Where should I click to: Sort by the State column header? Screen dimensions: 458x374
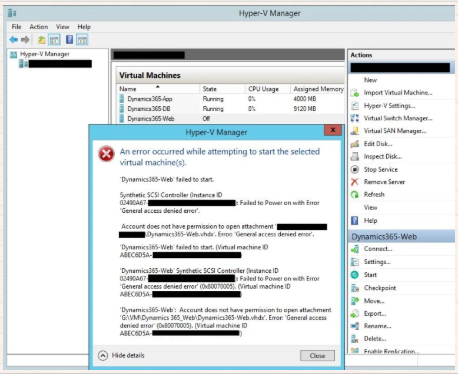pyautogui.click(x=222, y=89)
